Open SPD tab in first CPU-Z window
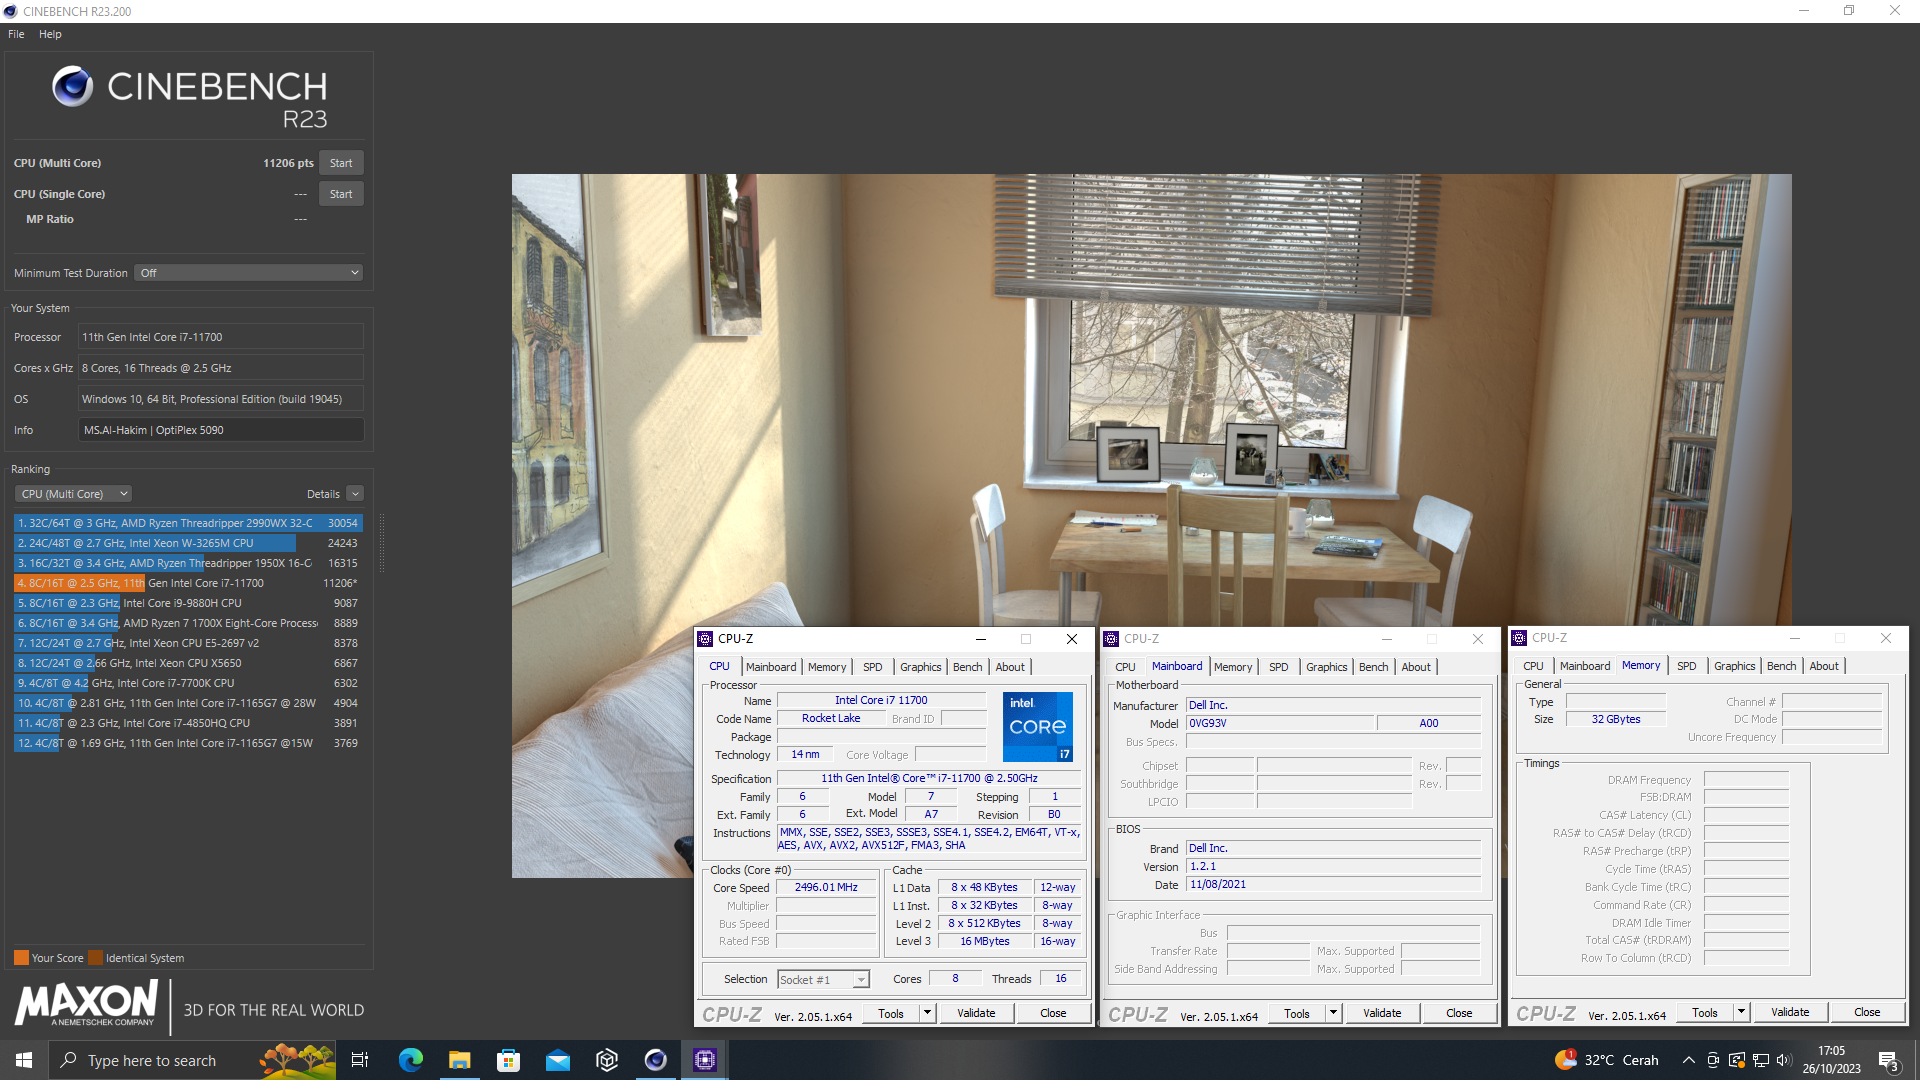 tap(873, 667)
